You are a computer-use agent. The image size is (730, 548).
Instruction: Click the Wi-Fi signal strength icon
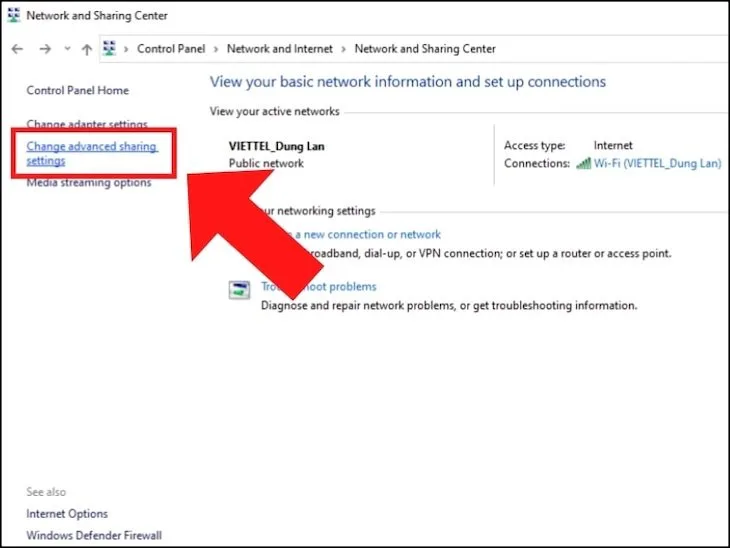click(x=583, y=163)
